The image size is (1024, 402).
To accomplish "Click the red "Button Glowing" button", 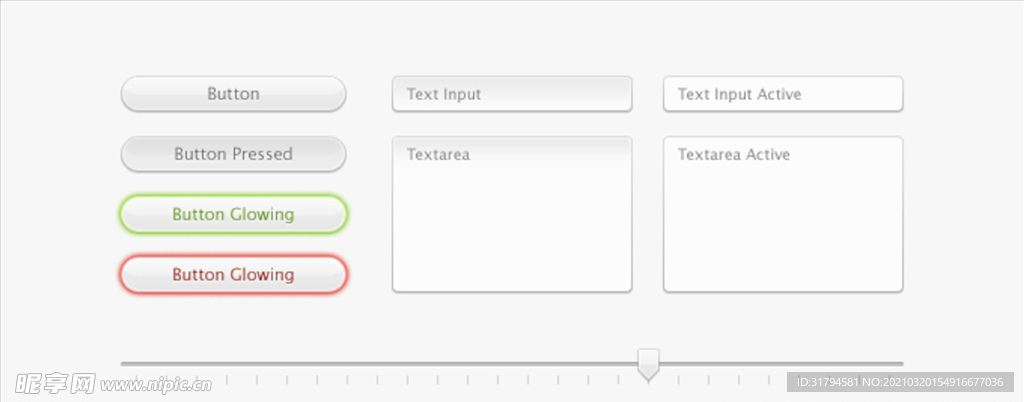I will click(x=233, y=274).
